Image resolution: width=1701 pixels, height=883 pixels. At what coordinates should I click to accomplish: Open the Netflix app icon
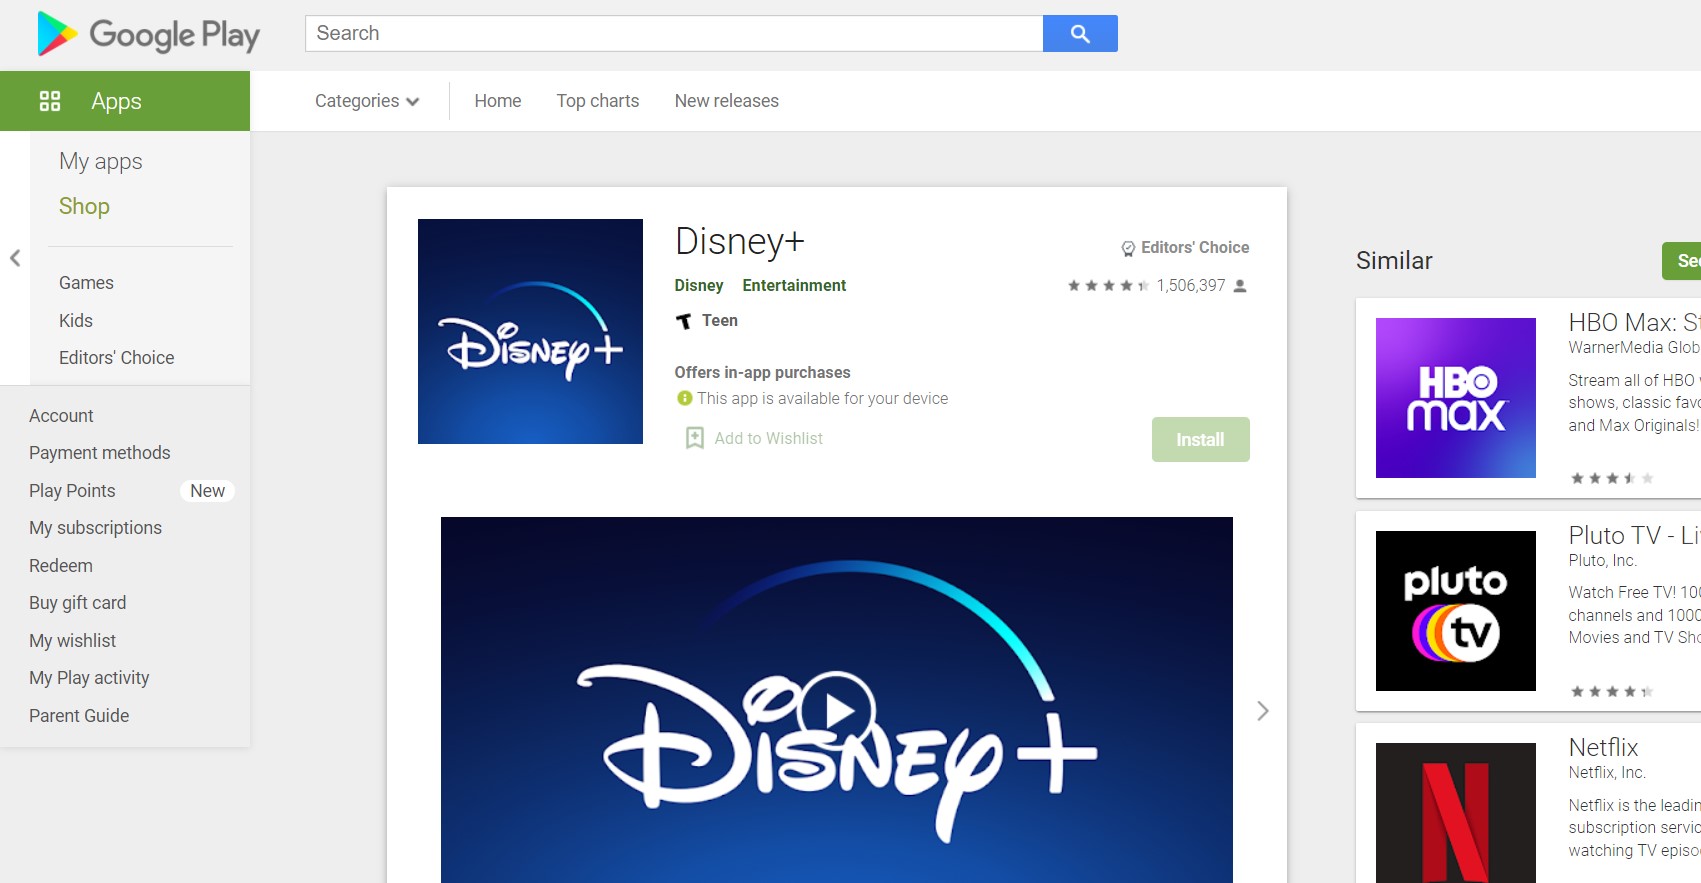1456,813
